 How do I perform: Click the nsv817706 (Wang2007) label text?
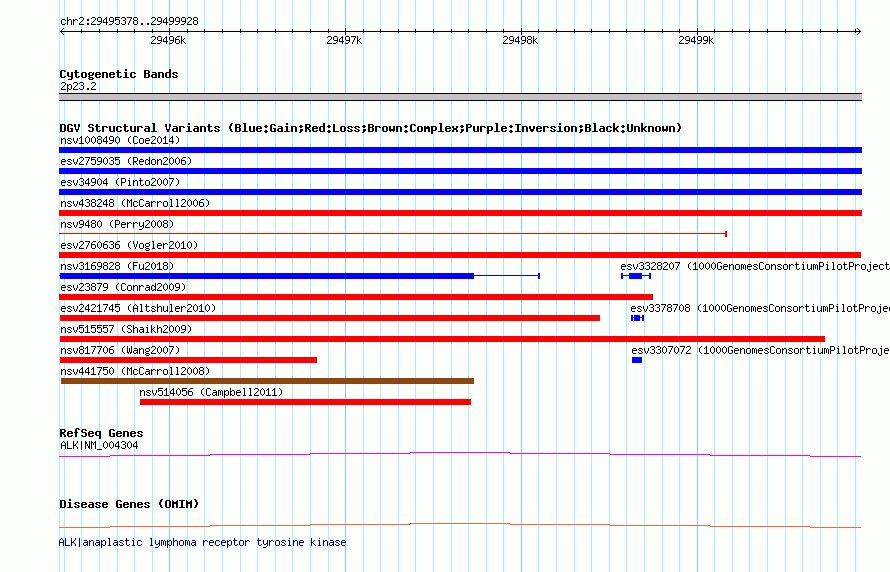pyautogui.click(x=120, y=350)
